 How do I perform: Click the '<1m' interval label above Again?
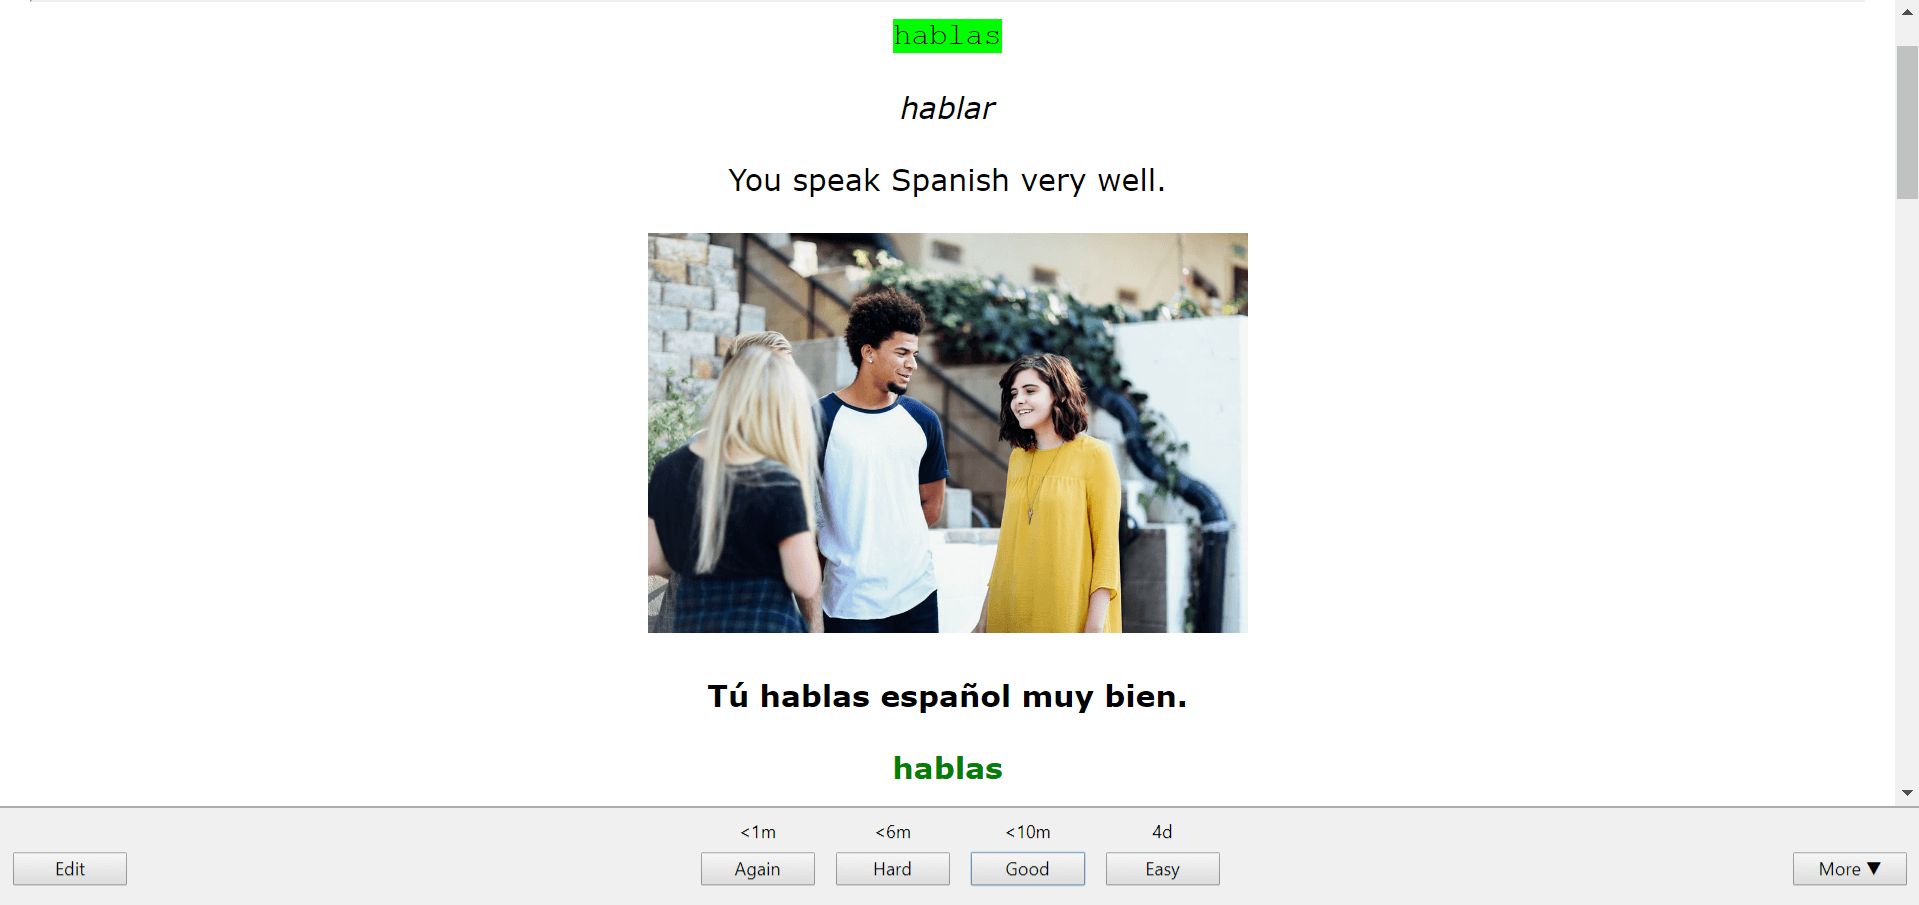coord(757,832)
